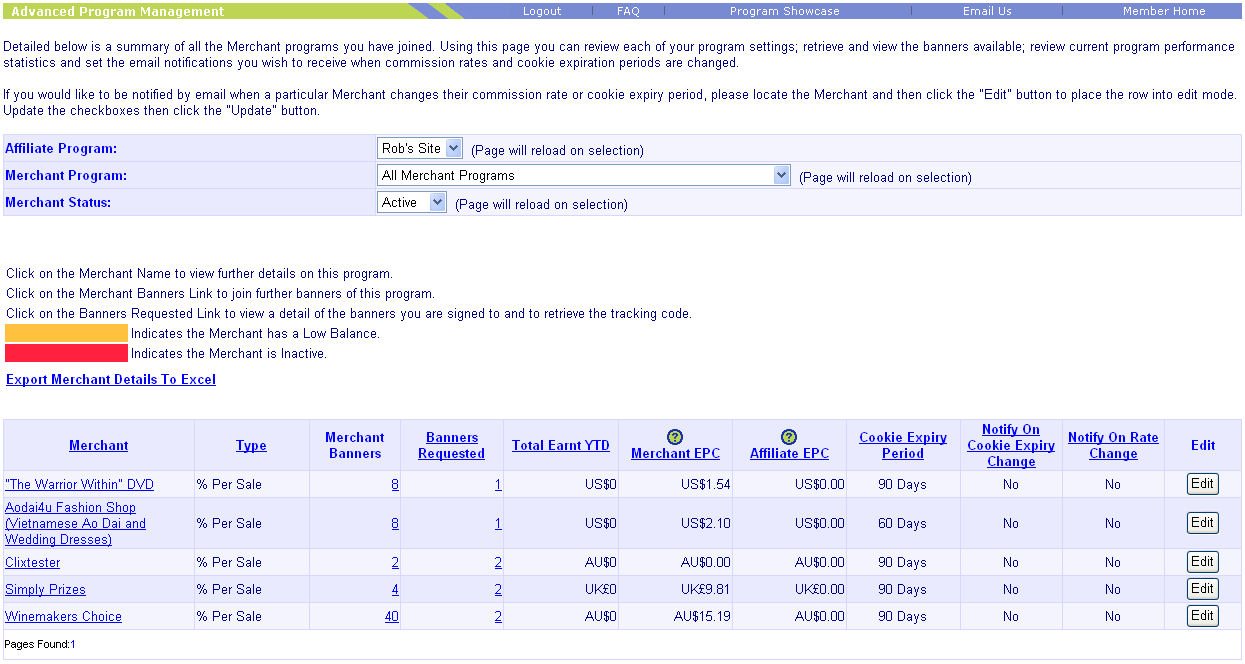The image size is (1245, 664).
Task: View banners requested for Clixtester
Action: point(498,562)
